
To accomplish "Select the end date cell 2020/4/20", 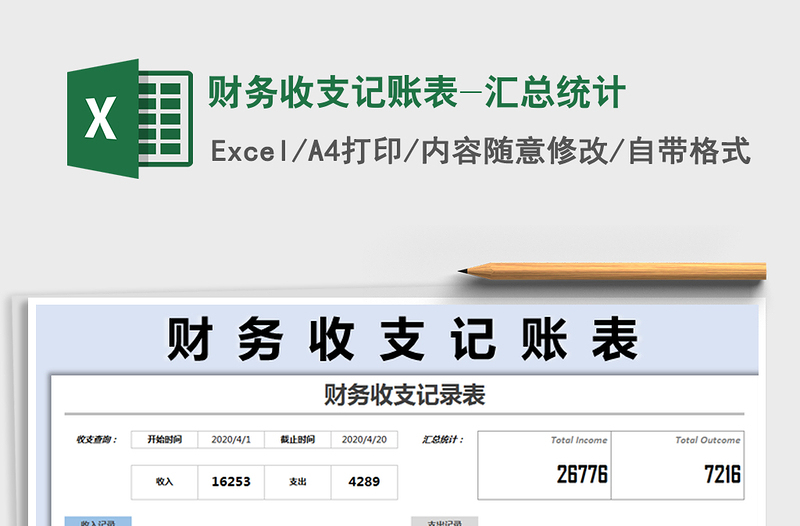I will pos(364,439).
